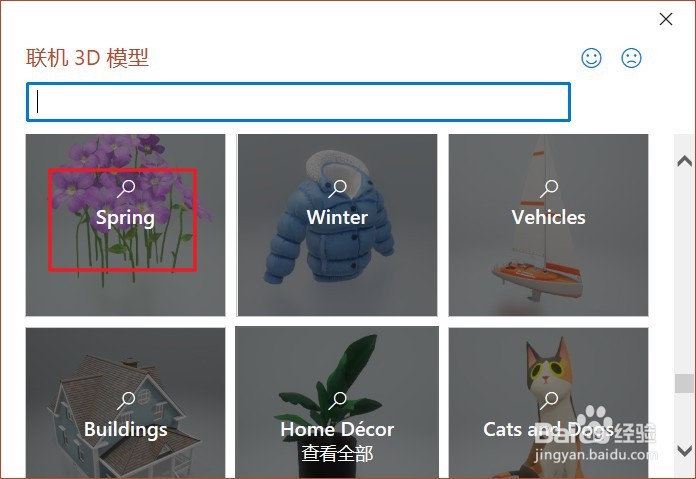Close the online 3D models dialog
The image size is (696, 479).
[666, 19]
